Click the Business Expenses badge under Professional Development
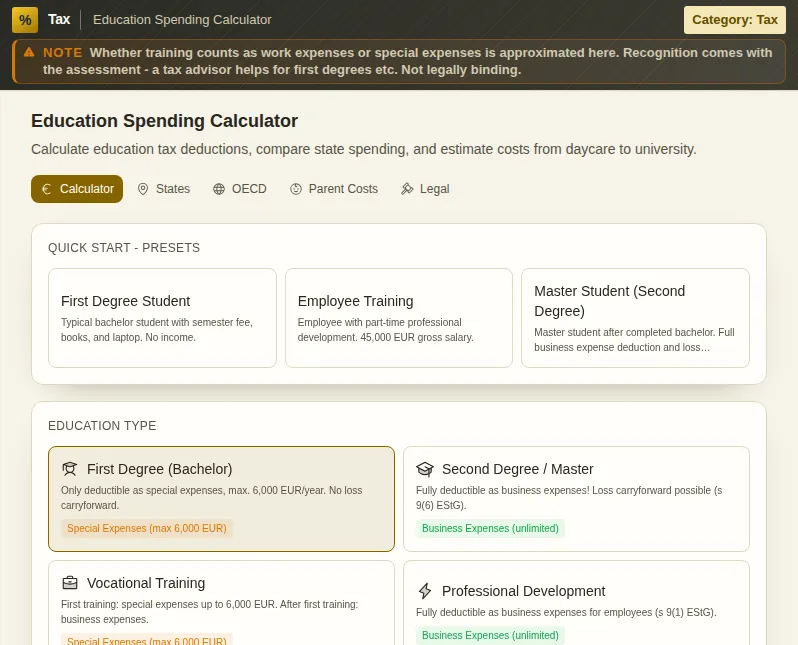The image size is (798, 645). [x=490, y=635]
